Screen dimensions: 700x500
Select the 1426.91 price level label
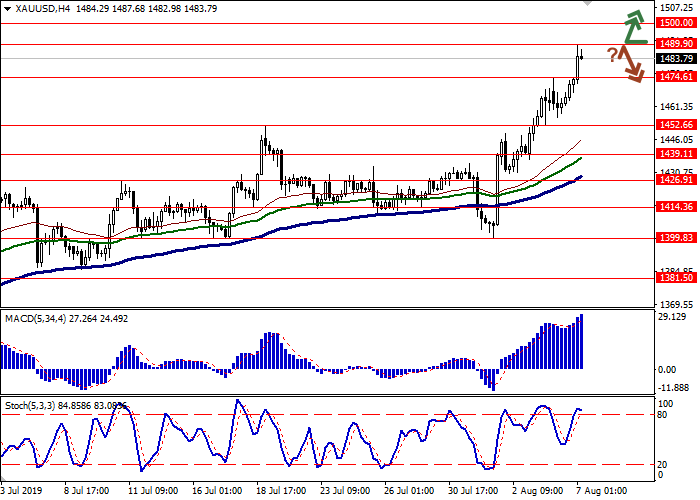pyautogui.click(x=670, y=181)
